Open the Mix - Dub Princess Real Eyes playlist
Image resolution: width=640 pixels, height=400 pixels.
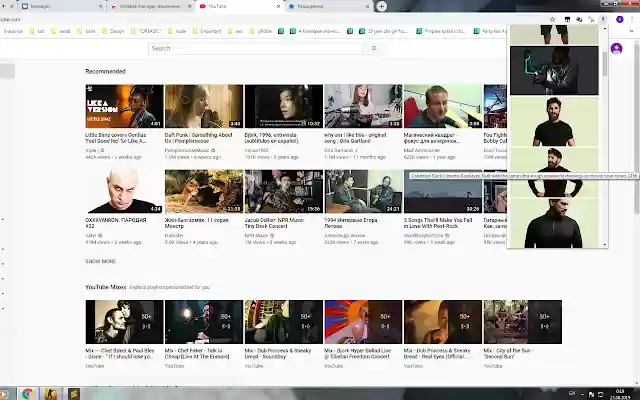point(443,322)
